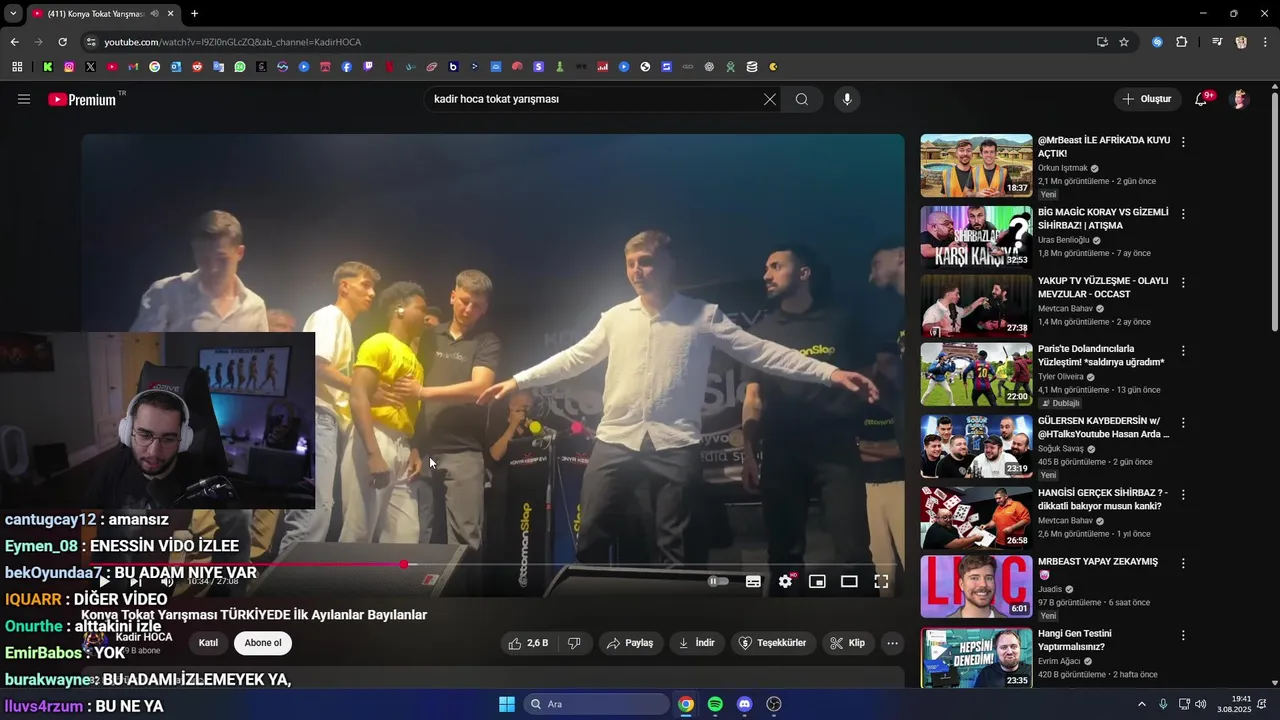
Task: Open options for the Gülersen Kaybedersin video
Action: (x=1183, y=423)
